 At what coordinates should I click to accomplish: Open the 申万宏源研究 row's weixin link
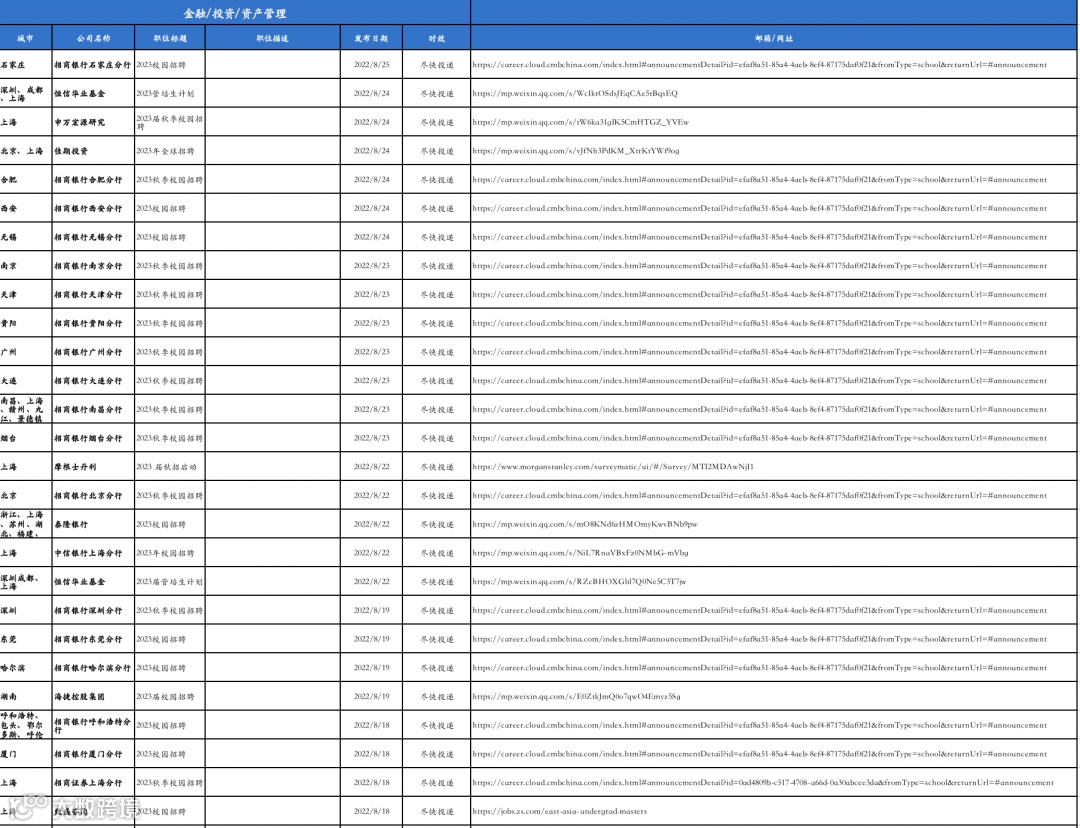[x=581, y=122]
